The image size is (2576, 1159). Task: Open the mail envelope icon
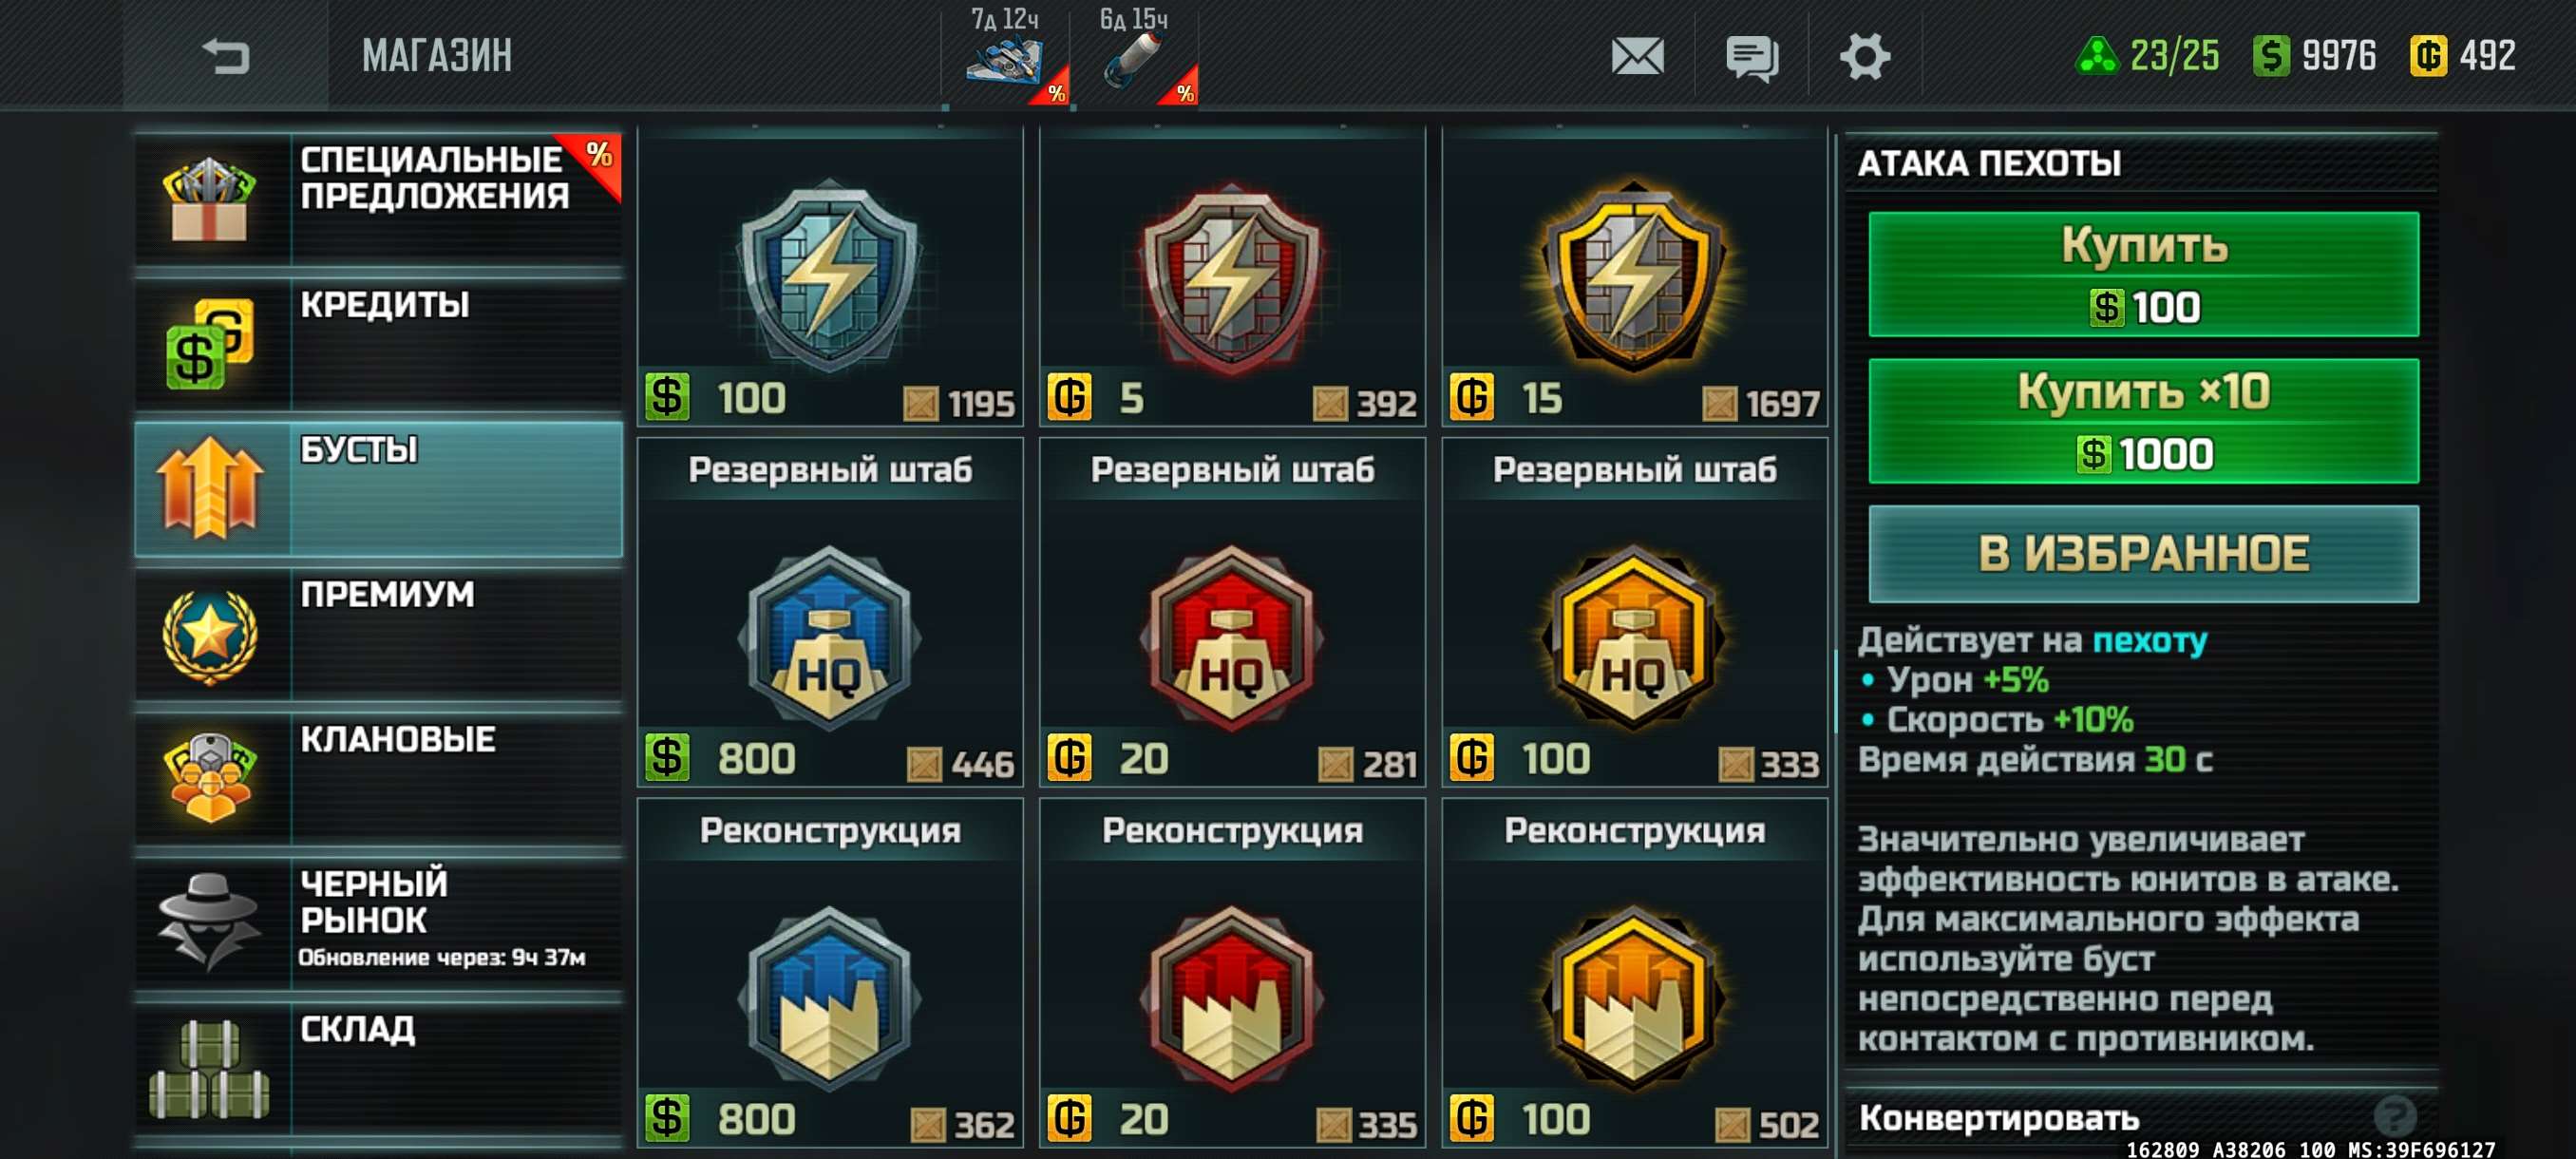pos(1637,56)
